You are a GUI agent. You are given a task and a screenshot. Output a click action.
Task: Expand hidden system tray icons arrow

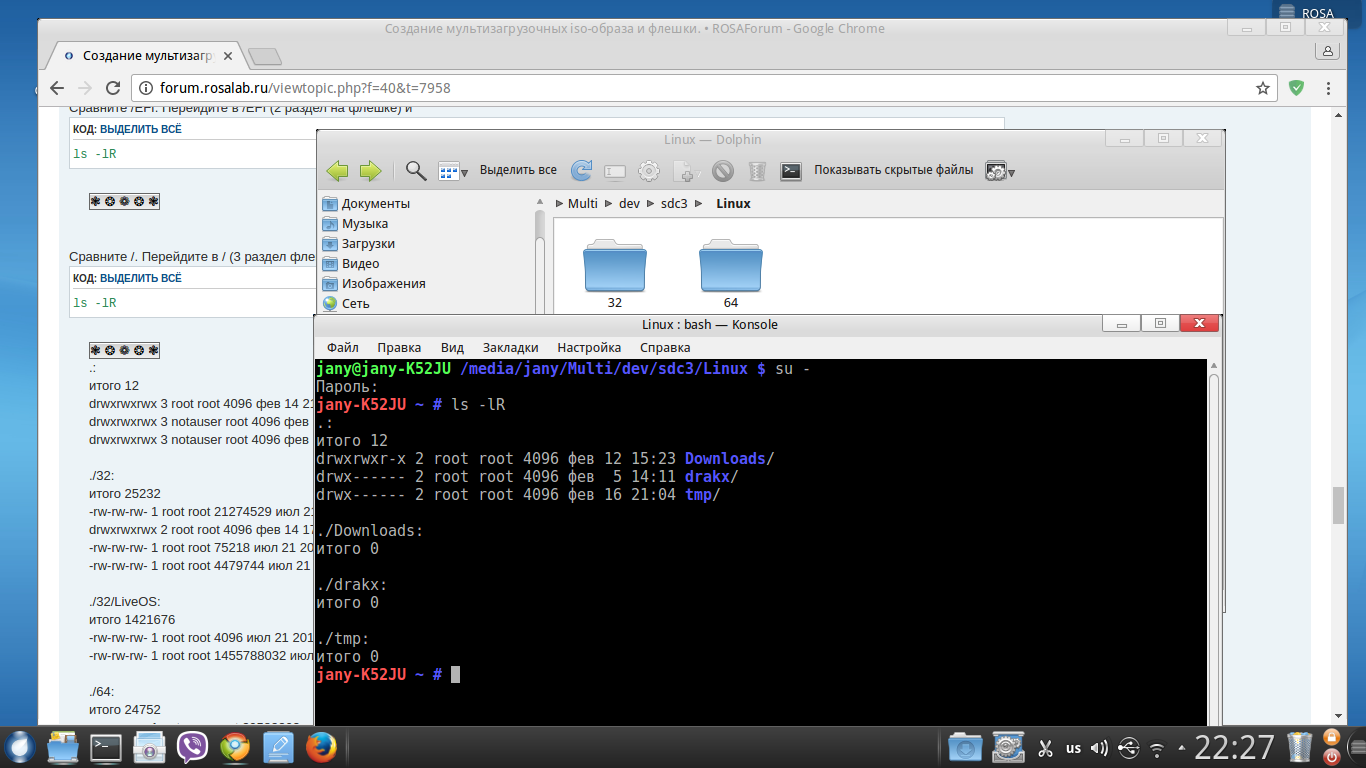pyautogui.click(x=1183, y=747)
